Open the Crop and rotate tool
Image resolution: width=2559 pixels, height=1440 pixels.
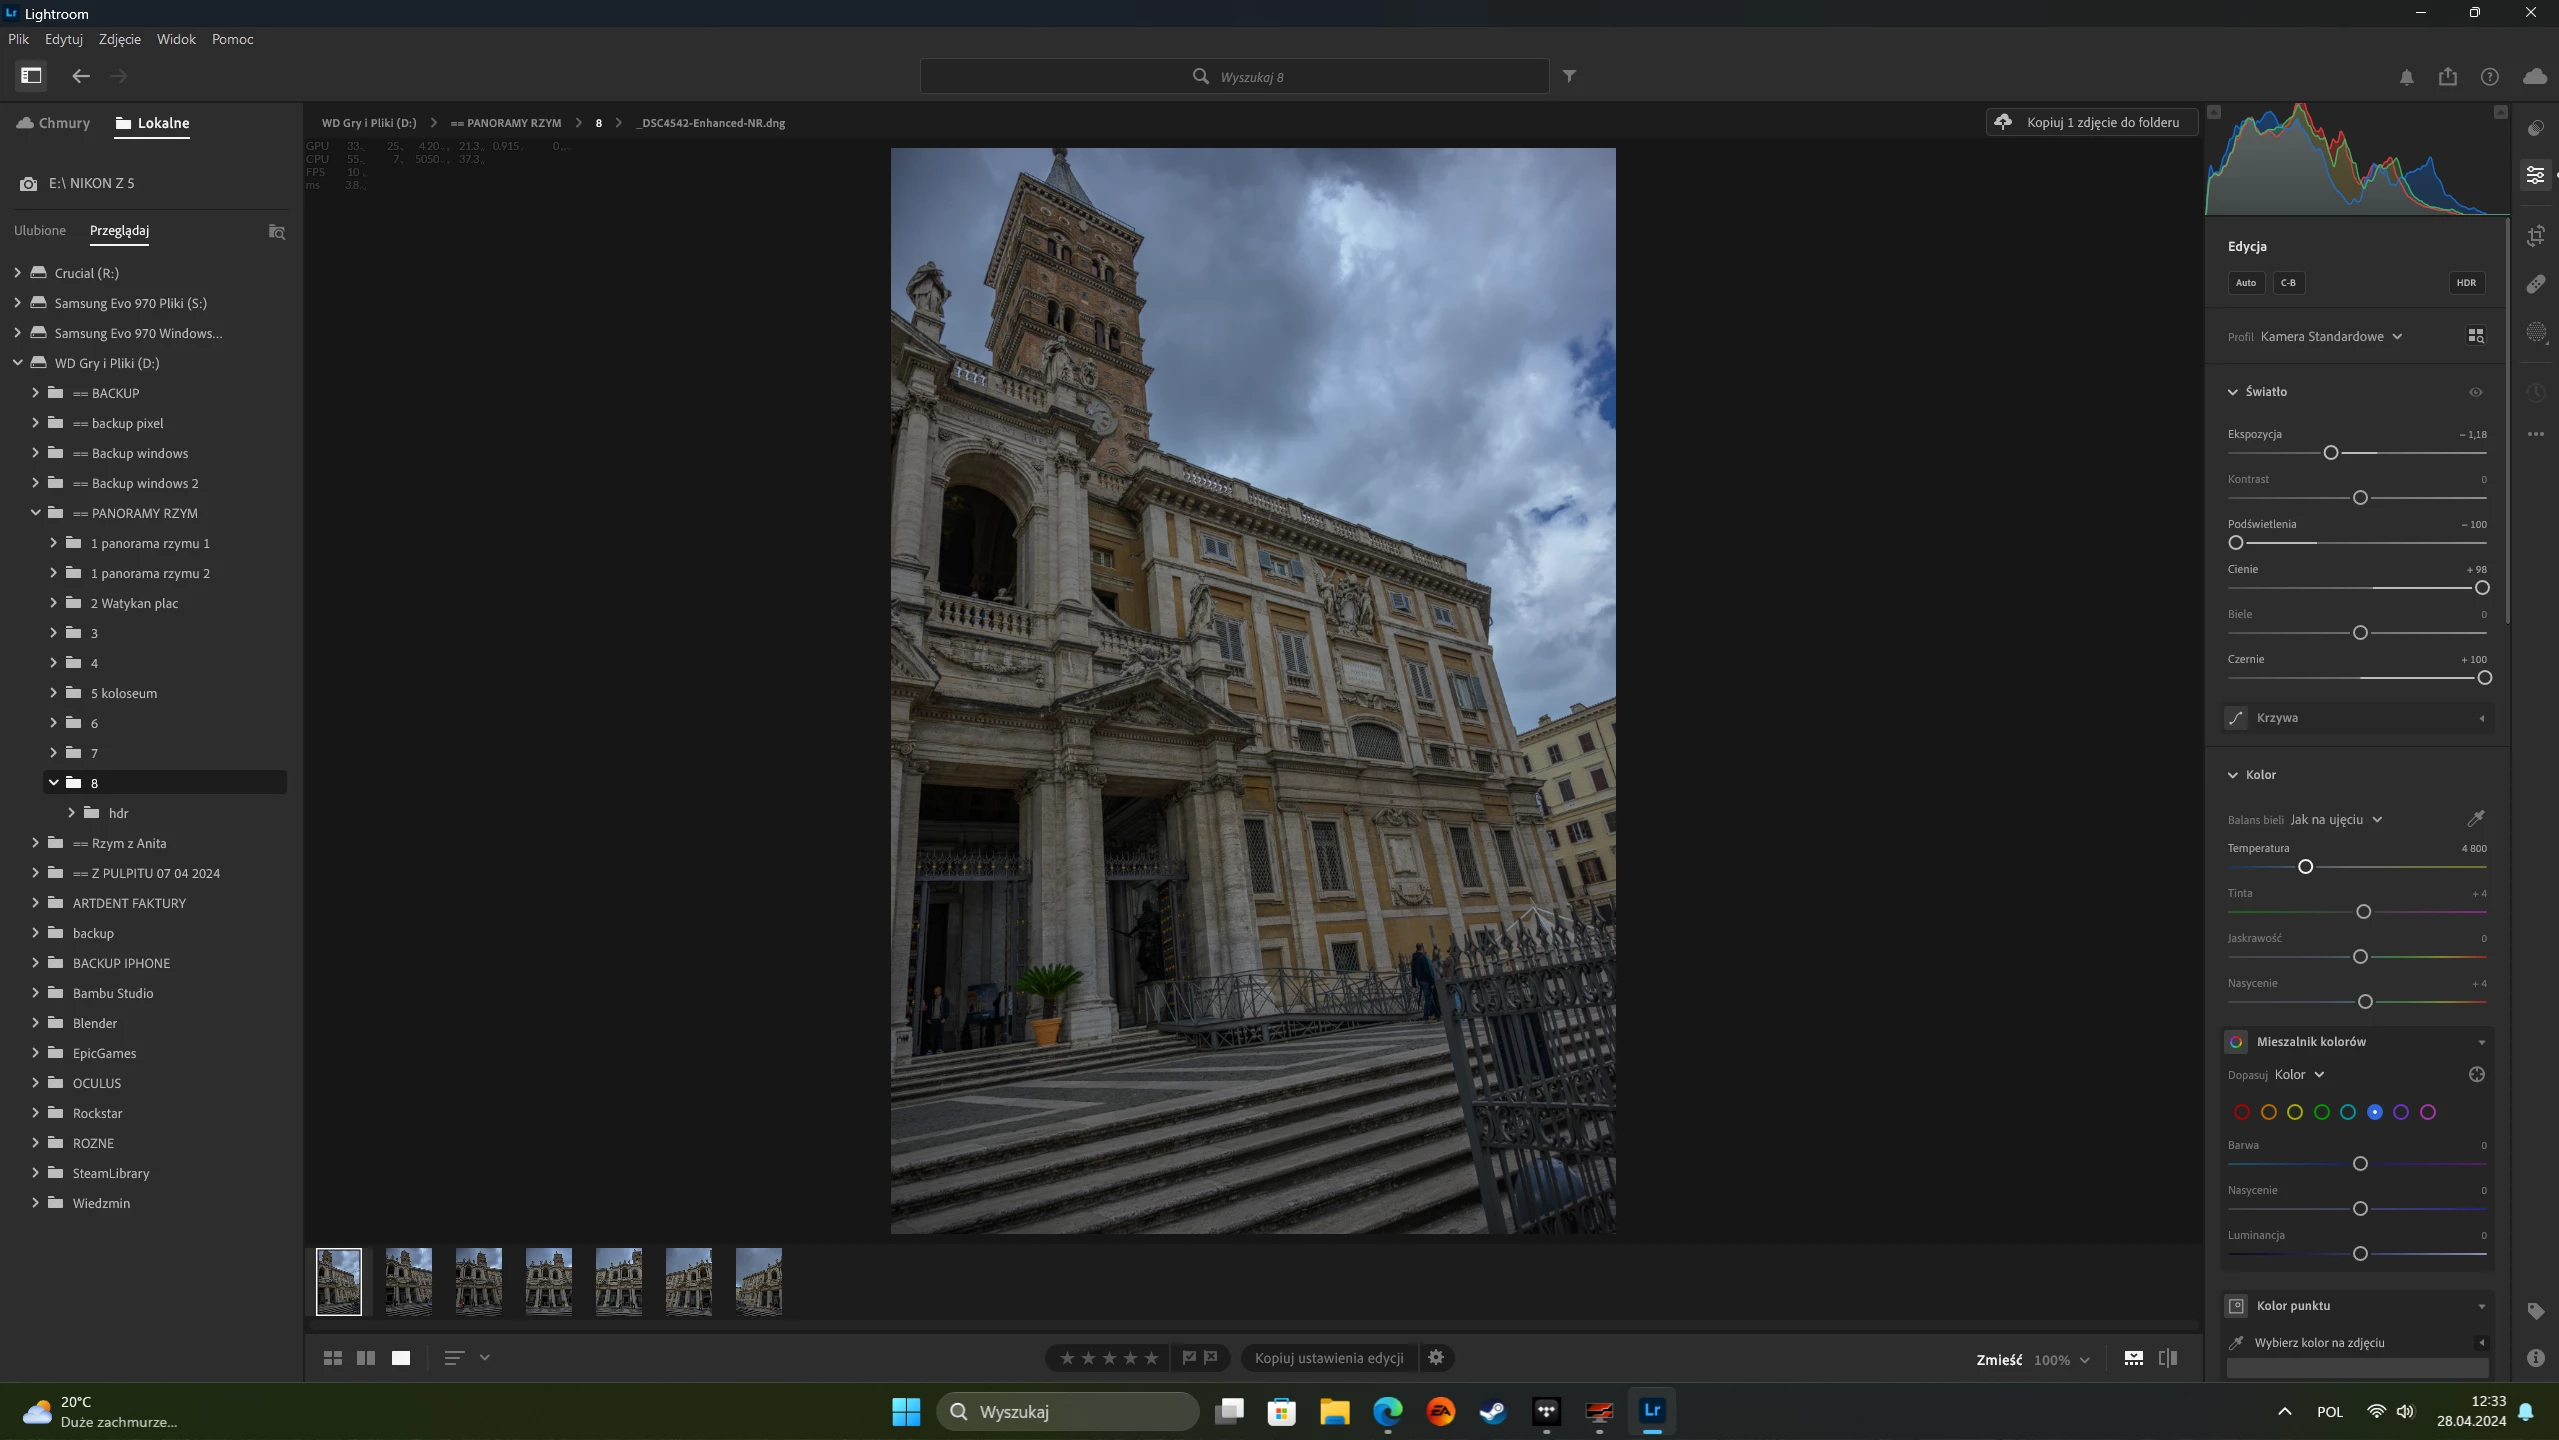click(2535, 236)
